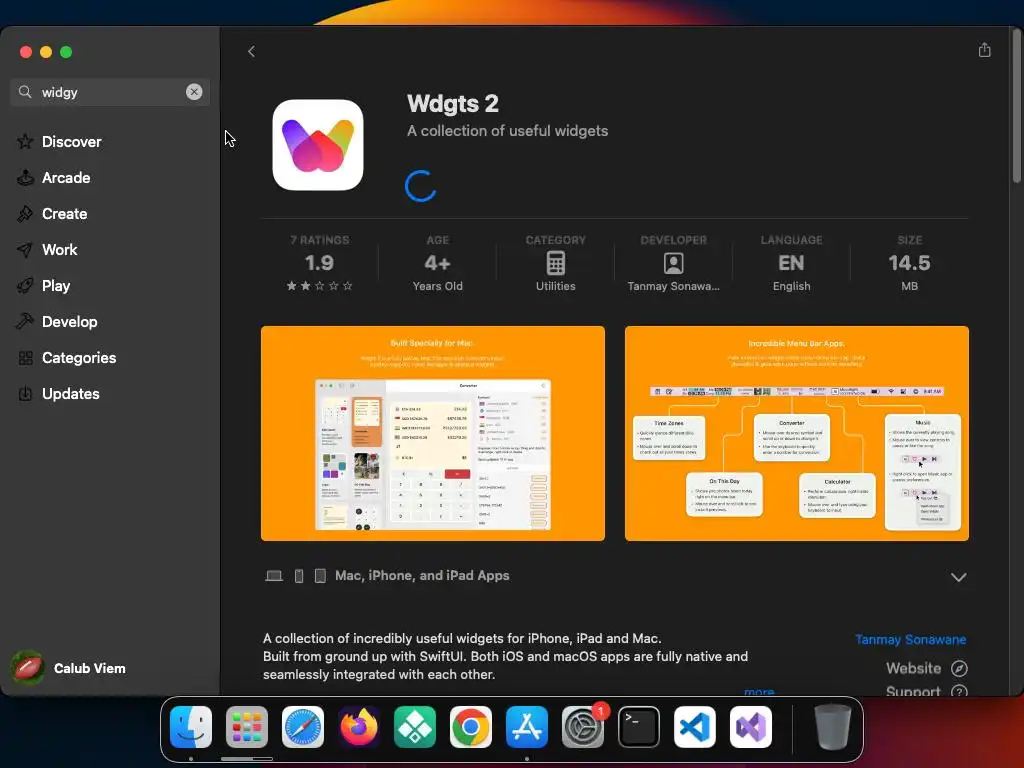Open Google Chrome from the Dock
This screenshot has width=1024, height=768.
[471, 727]
